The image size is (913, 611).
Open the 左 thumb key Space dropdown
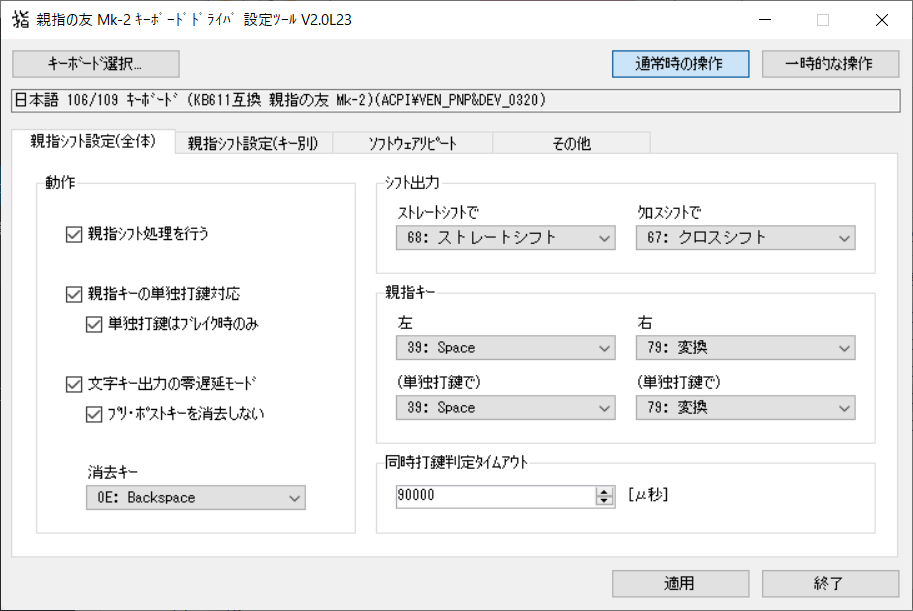(x=505, y=348)
